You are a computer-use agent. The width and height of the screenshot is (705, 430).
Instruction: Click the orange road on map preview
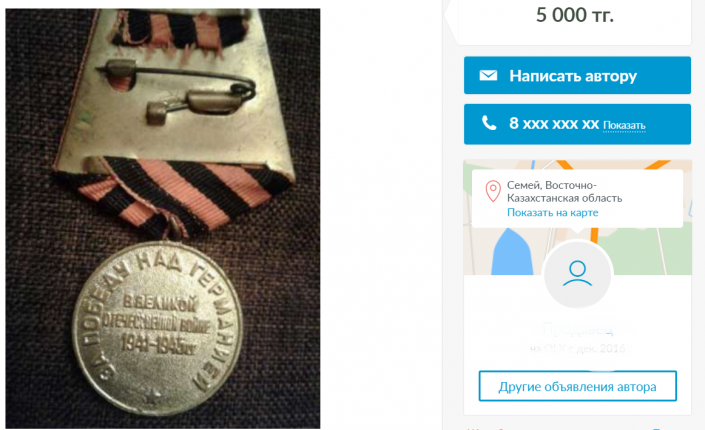click(x=594, y=235)
